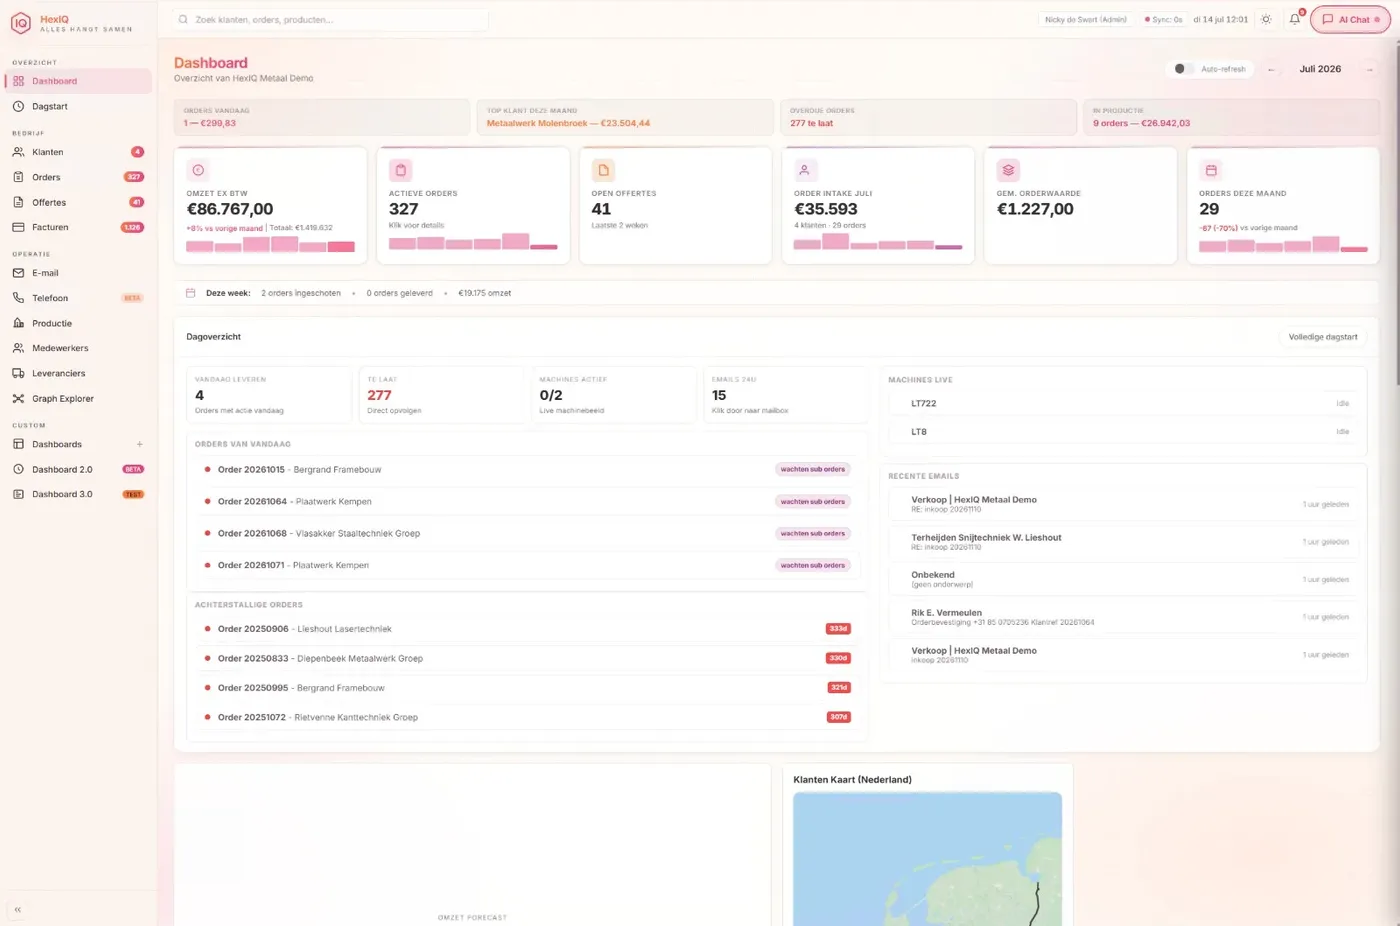Switch theme with the sun icon
The height and width of the screenshot is (926, 1400).
coord(1266,19)
